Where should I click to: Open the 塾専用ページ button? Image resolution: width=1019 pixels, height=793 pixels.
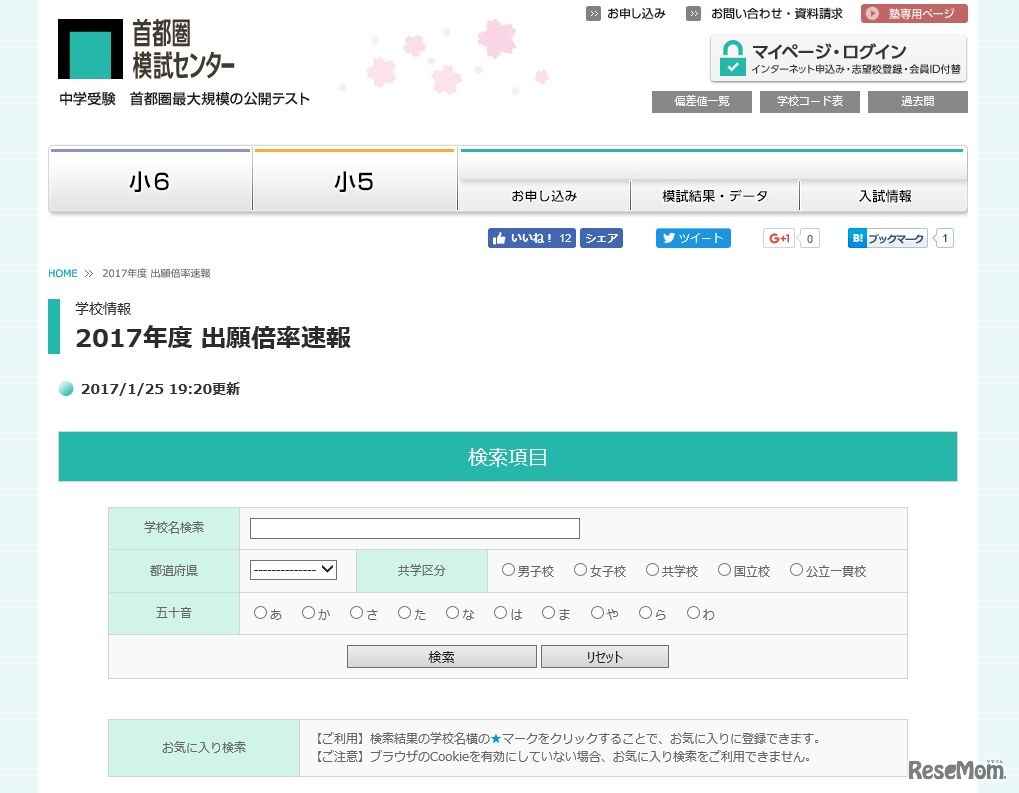[914, 14]
